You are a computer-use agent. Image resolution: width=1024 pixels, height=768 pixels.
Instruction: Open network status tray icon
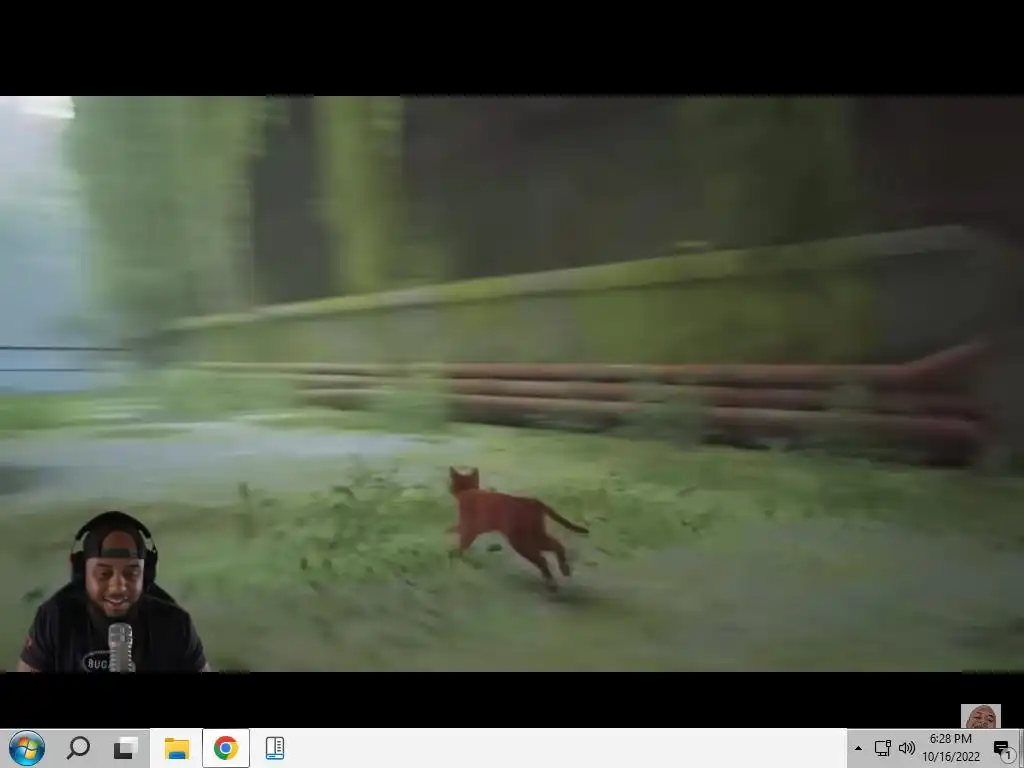882,748
